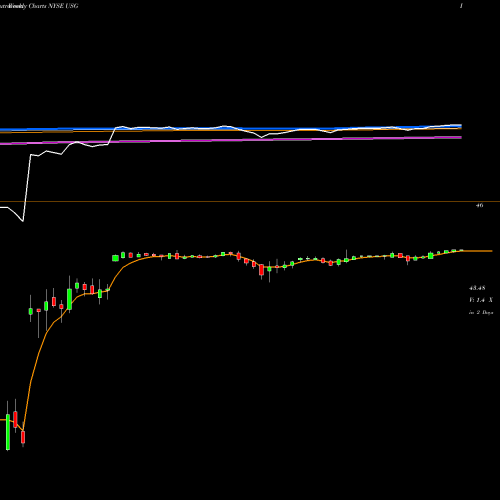Click the "Charts NYSE USG" chart title
This screenshot has width=500, height=500.
(54, 6)
